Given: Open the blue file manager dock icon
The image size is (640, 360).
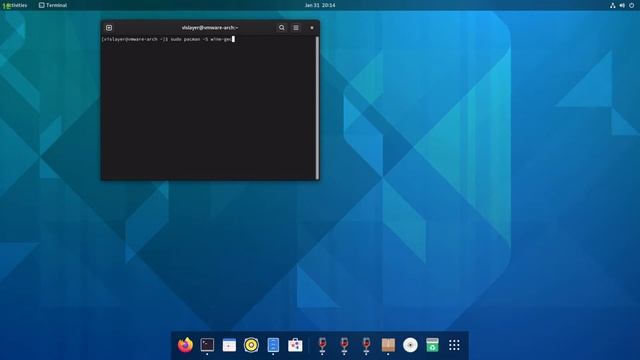Looking at the screenshot, I should point(273,345).
